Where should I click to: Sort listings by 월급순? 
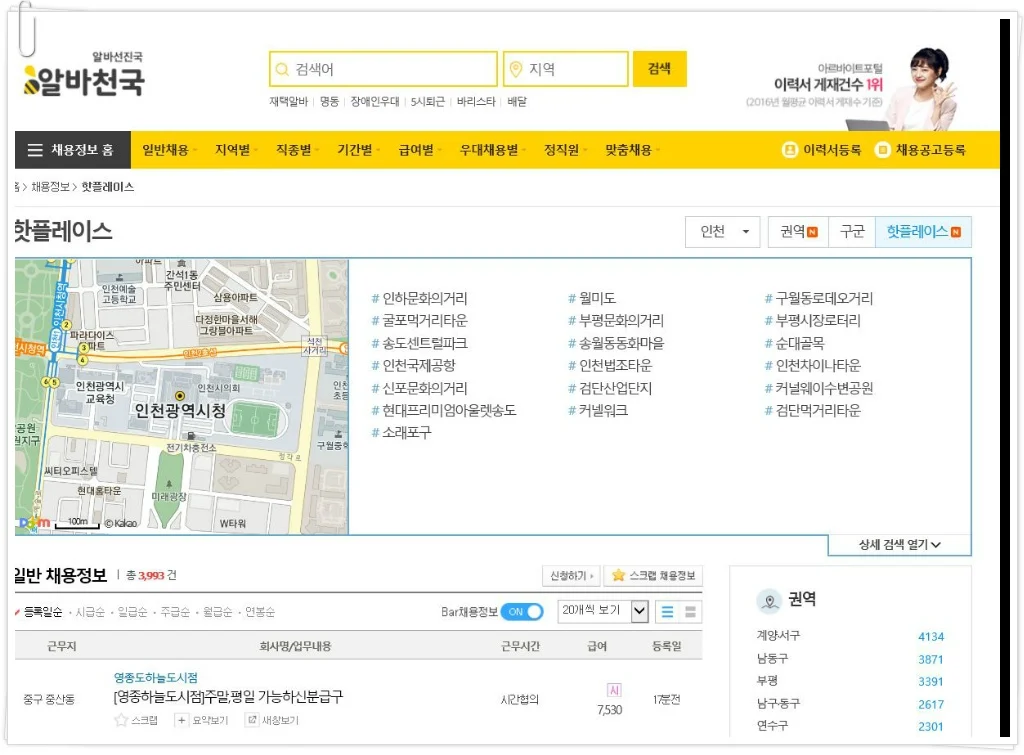pyautogui.click(x=217, y=612)
